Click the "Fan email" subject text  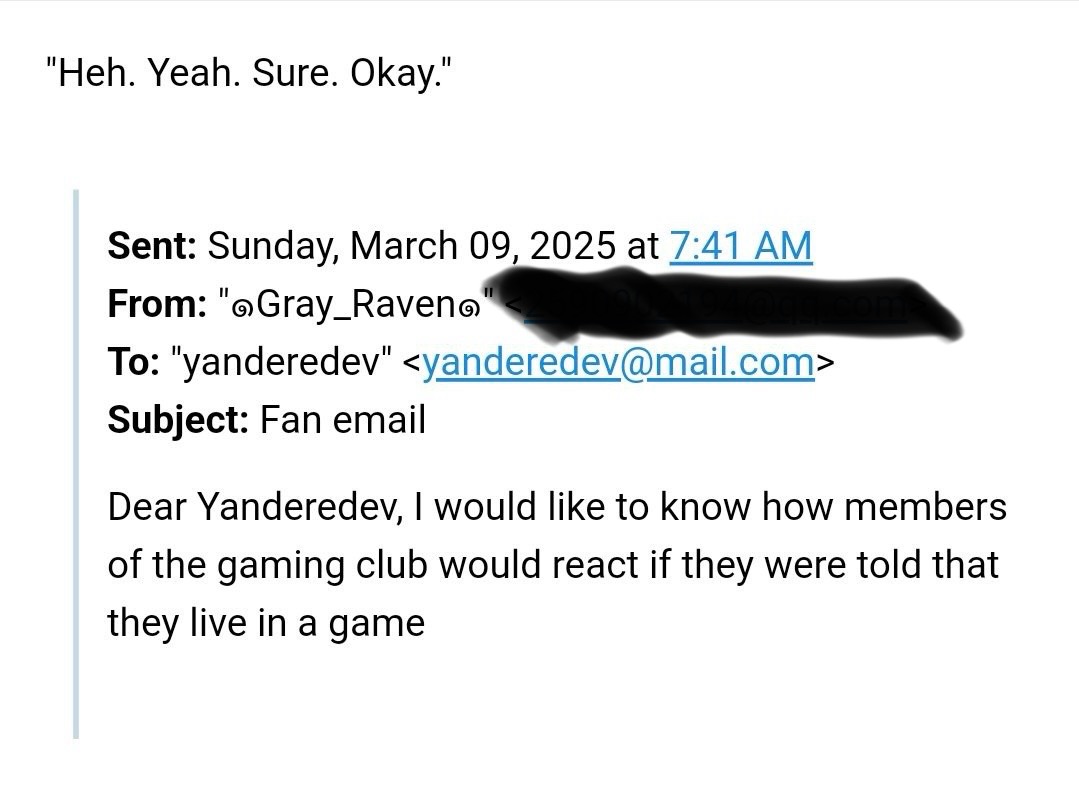[343, 420]
